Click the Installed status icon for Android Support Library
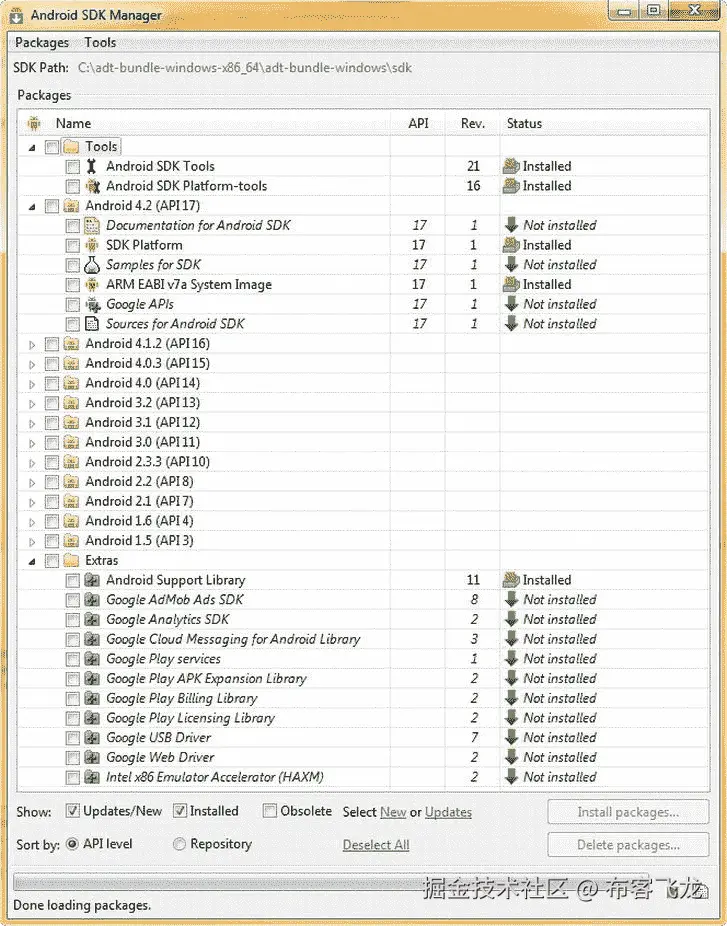This screenshot has width=727, height=926. (511, 580)
